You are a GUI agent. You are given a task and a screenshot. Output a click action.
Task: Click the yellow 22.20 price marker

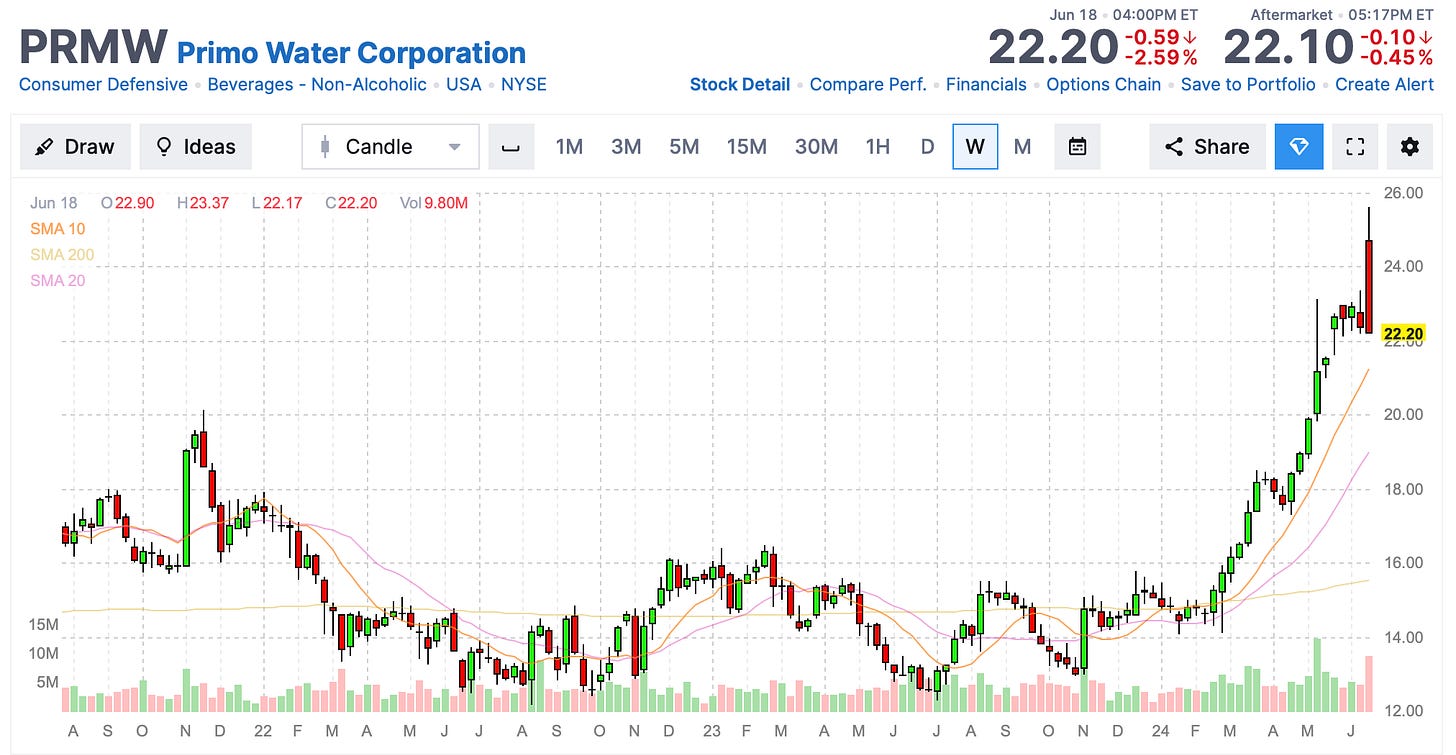(x=1403, y=333)
